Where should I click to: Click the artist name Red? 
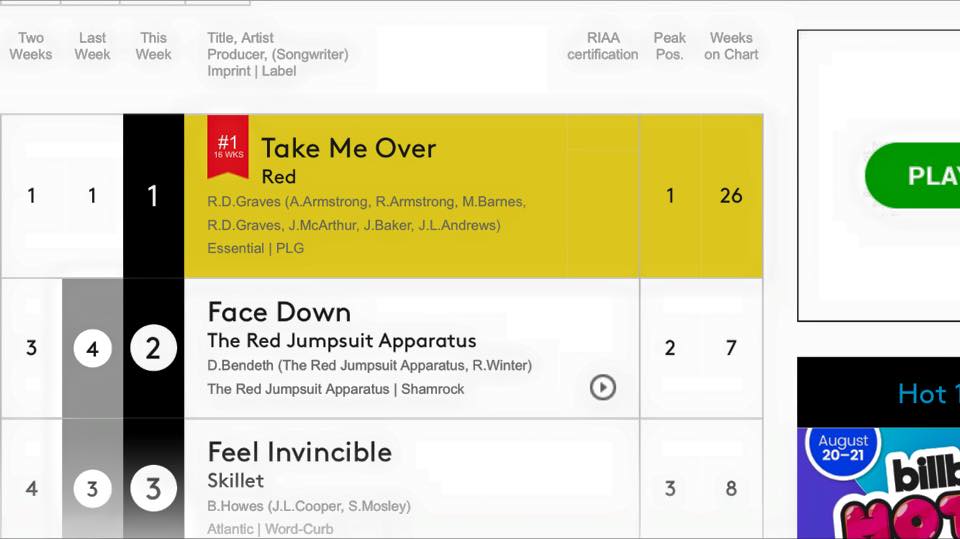point(278,177)
